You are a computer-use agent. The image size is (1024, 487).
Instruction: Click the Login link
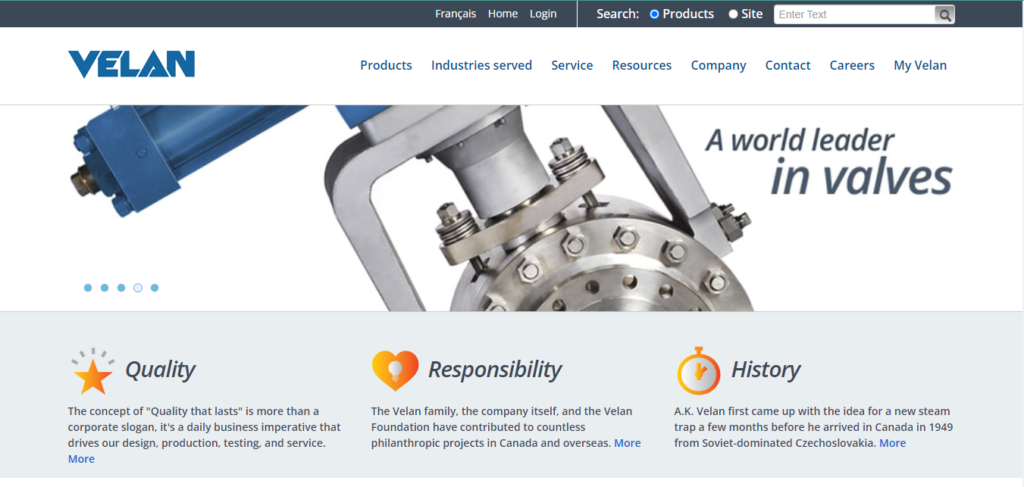(x=543, y=14)
